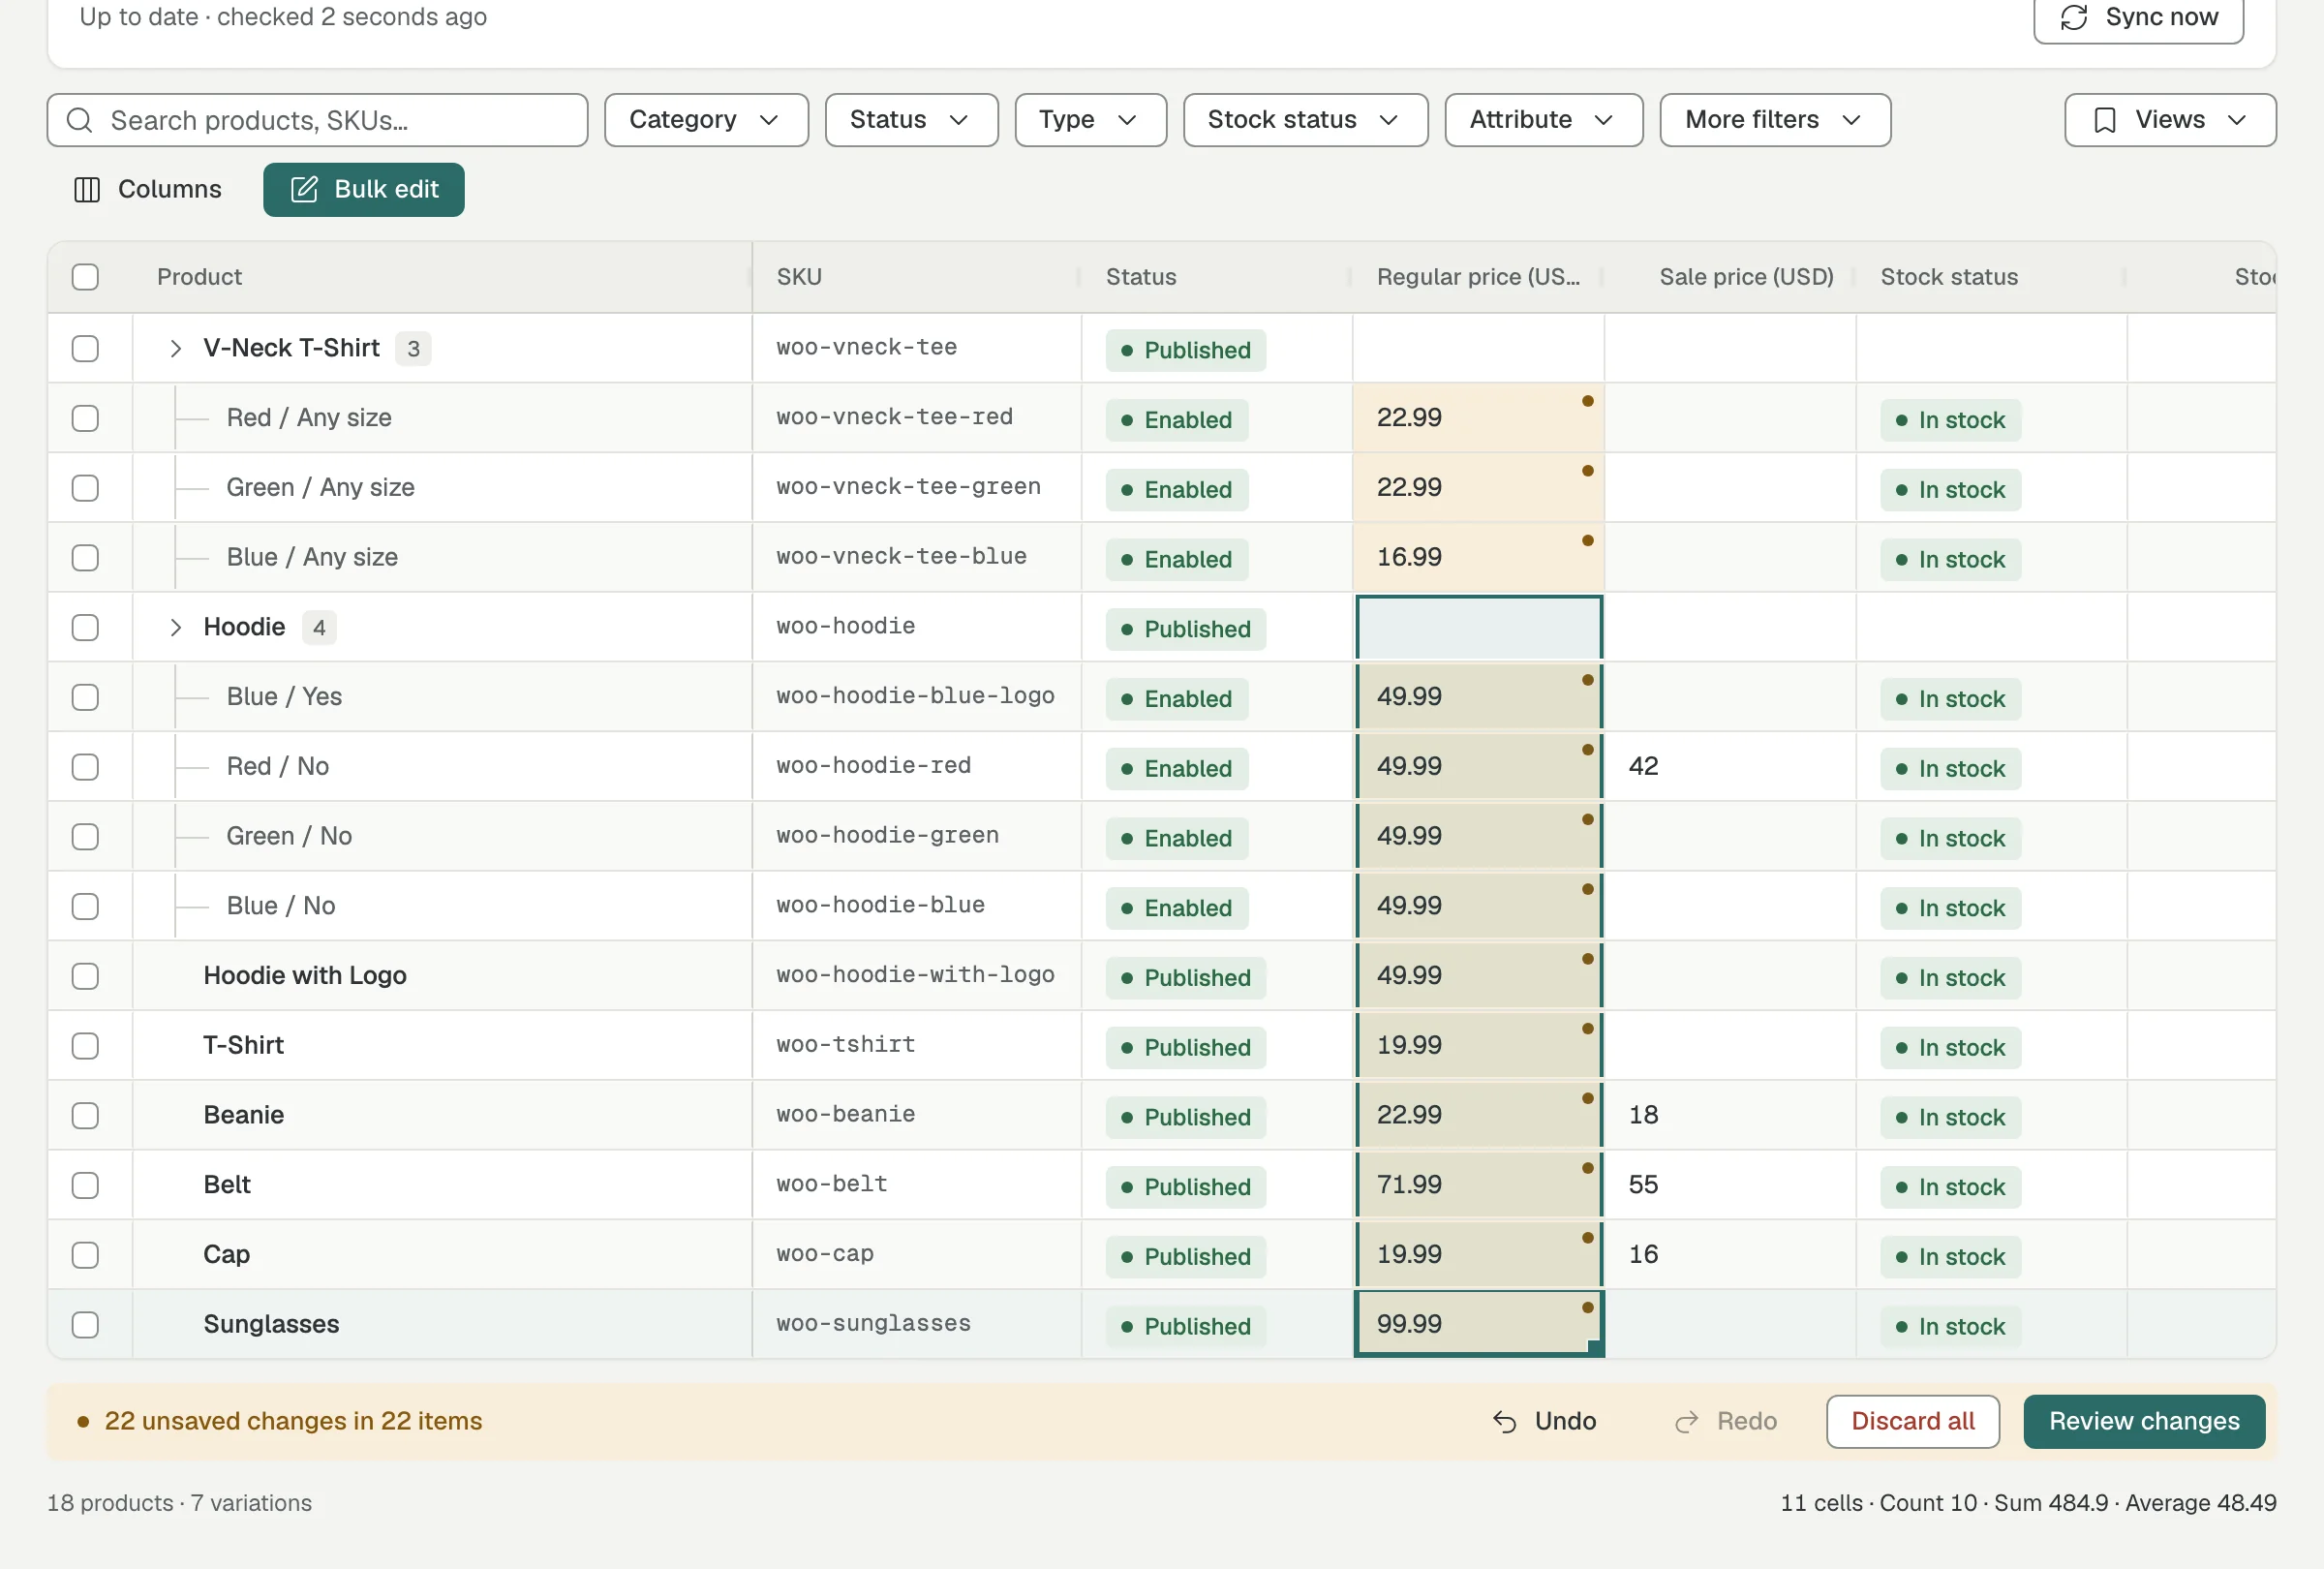The width and height of the screenshot is (2324, 1569).
Task: Click the Bulk edit pencil icon
Action: point(304,190)
